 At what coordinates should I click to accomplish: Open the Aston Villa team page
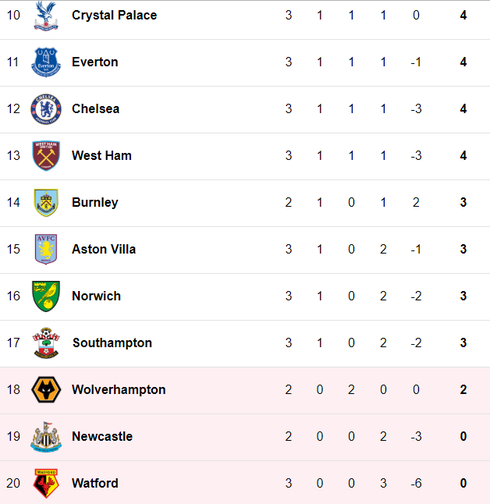pyautogui.click(x=104, y=249)
